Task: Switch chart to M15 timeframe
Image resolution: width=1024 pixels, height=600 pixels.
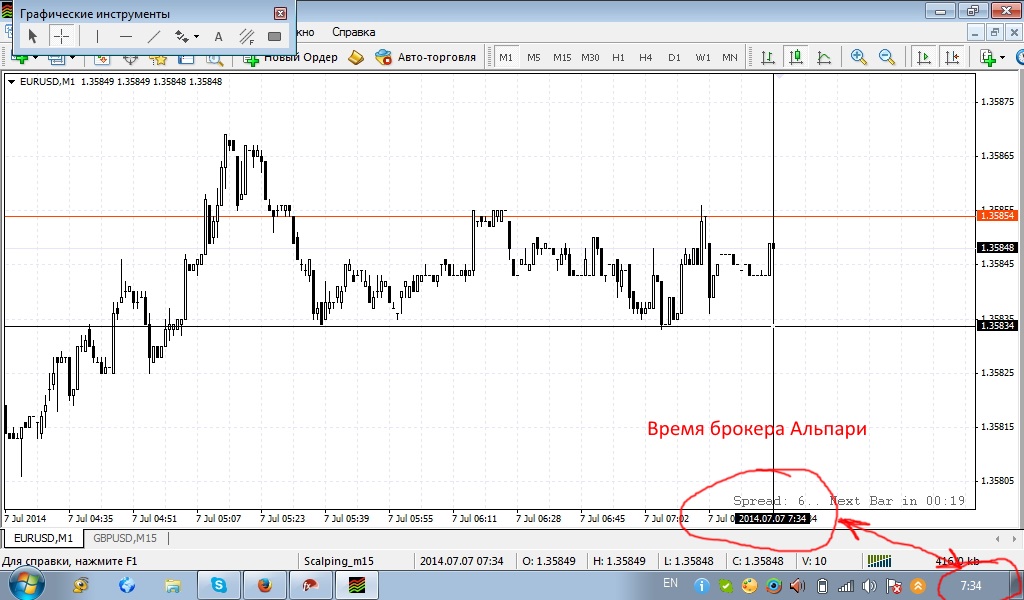Action: pos(562,57)
